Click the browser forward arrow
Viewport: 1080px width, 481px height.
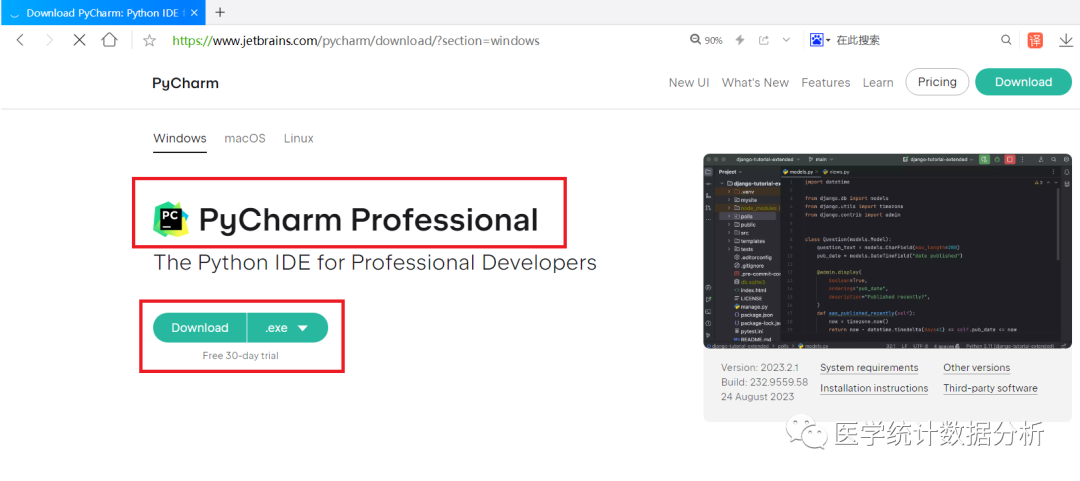(x=49, y=41)
